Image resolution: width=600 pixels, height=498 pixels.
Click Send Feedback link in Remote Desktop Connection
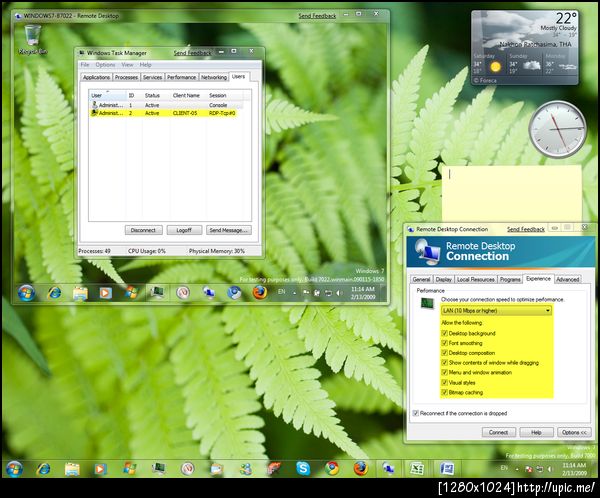525,229
